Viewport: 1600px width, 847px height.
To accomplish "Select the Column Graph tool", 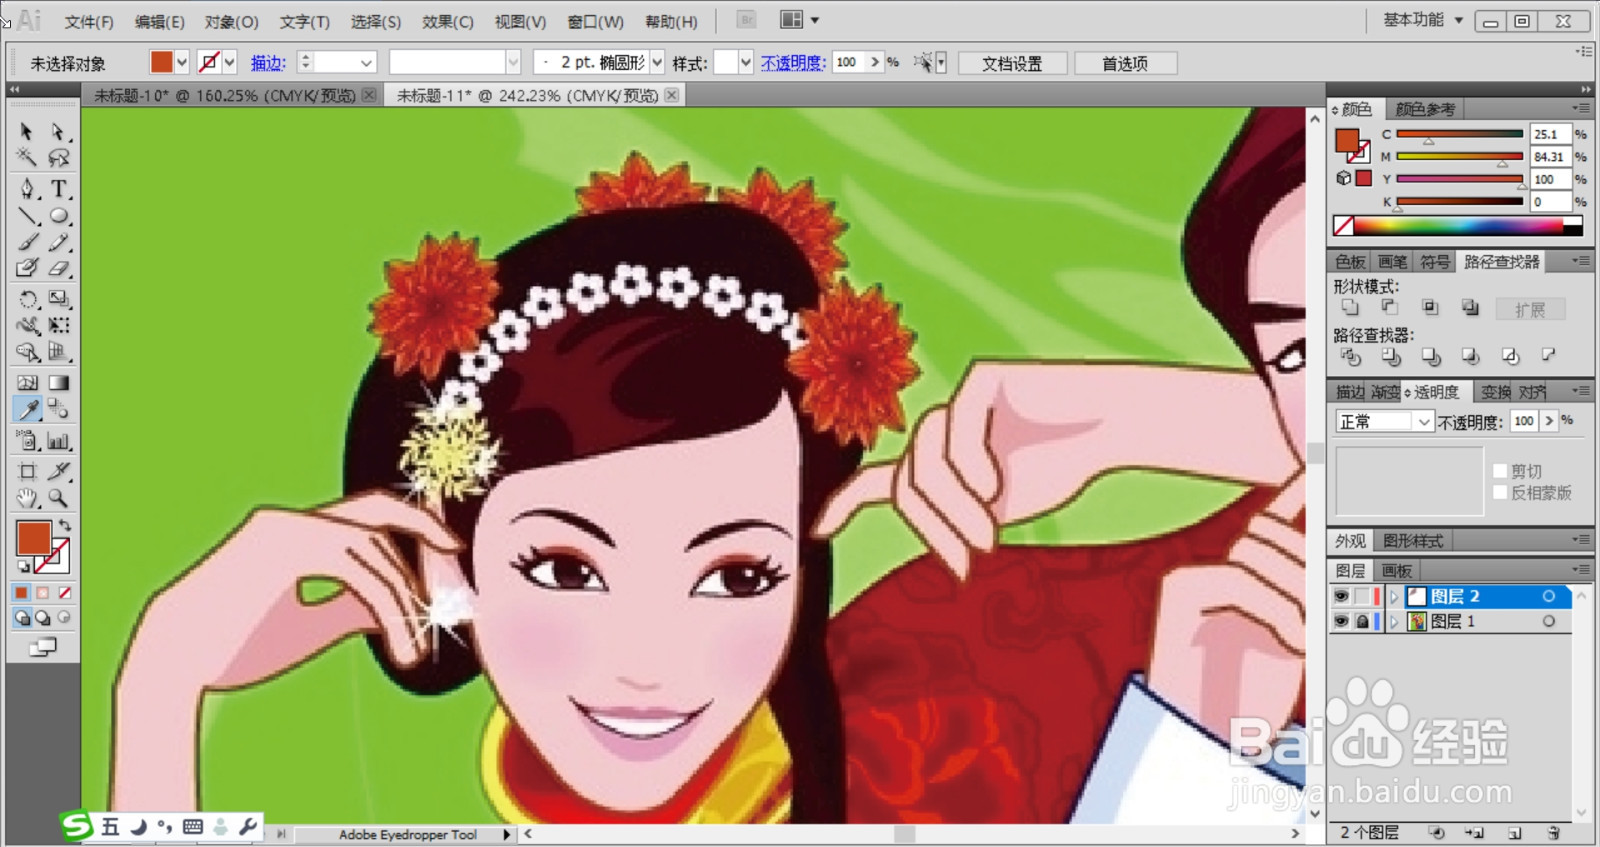I will [x=58, y=440].
